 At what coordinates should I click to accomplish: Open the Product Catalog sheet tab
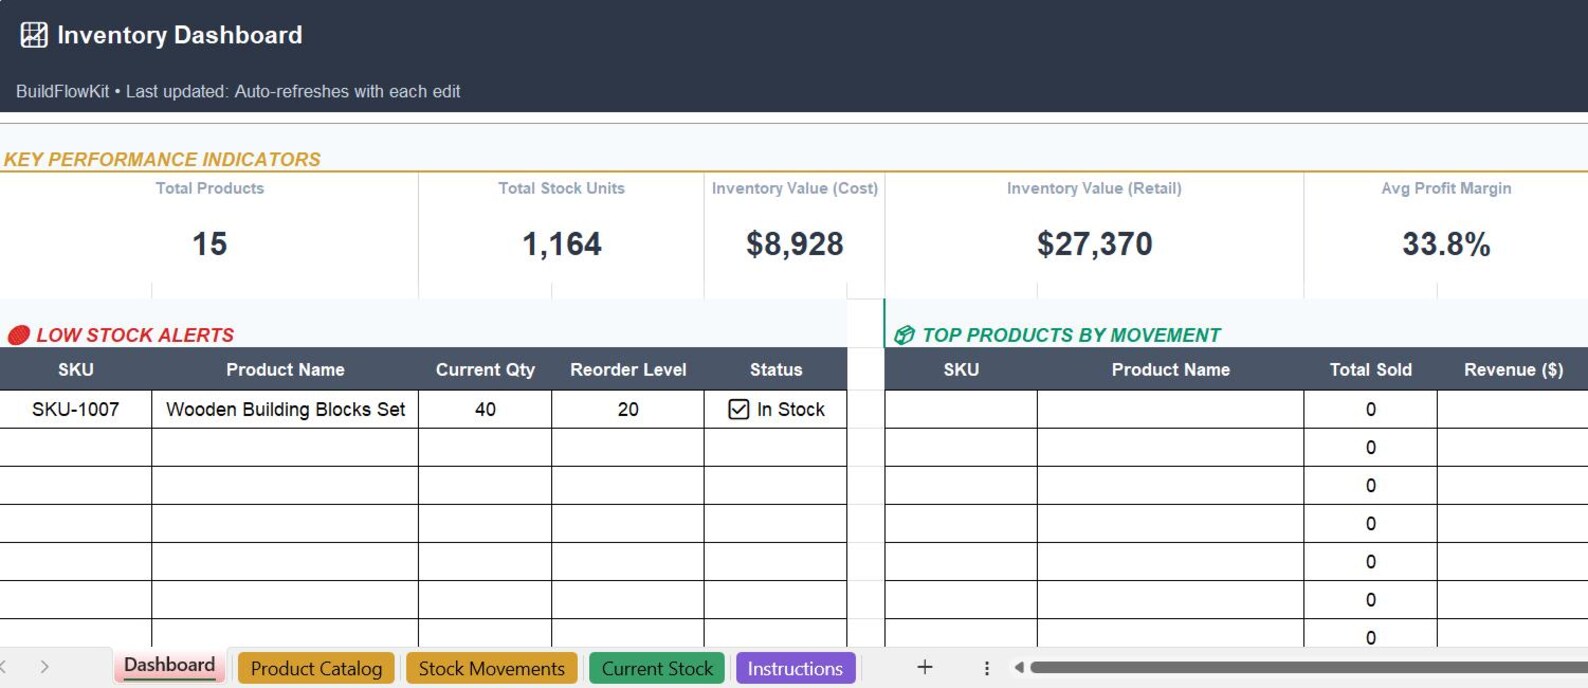[316, 668]
